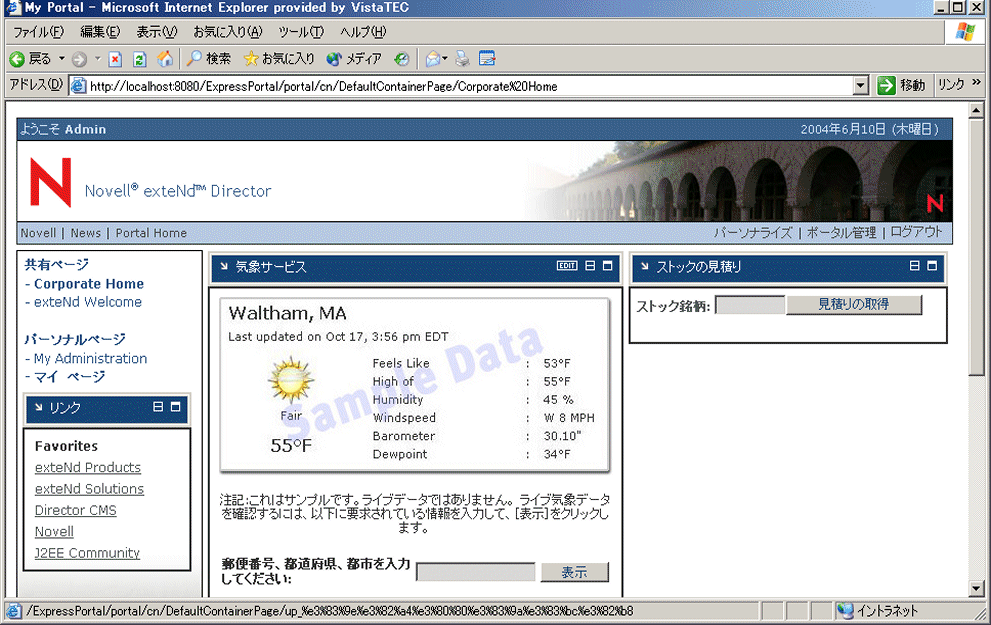Screen dimensions: 991x625
Task: Open the weather portlet EDIT settings
Action: 566,266
